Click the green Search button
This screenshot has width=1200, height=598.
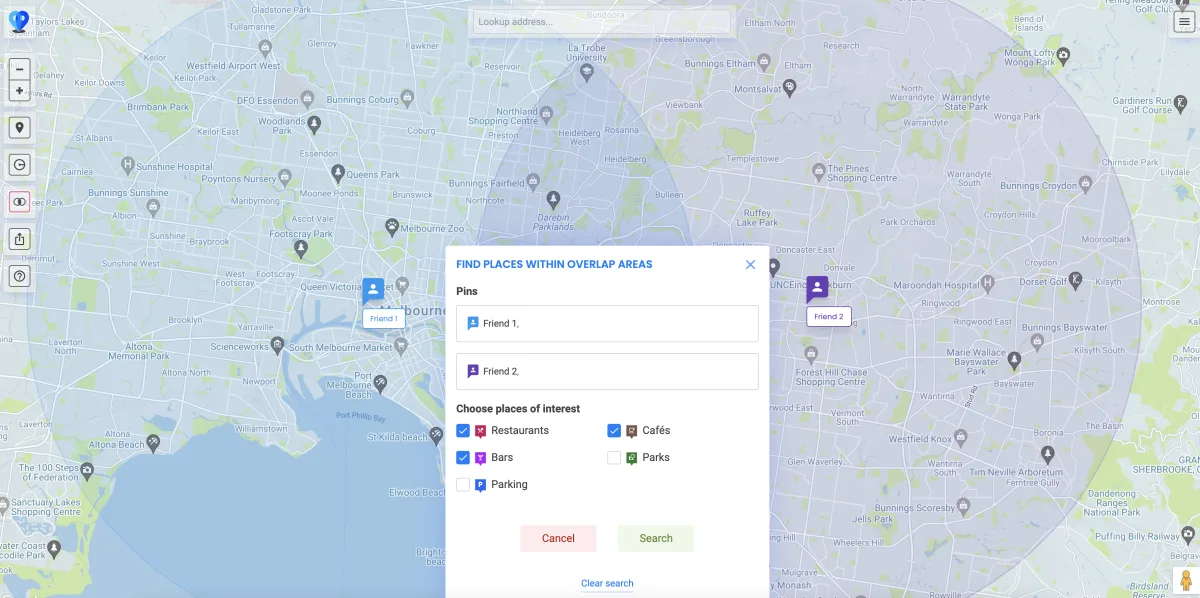(656, 538)
